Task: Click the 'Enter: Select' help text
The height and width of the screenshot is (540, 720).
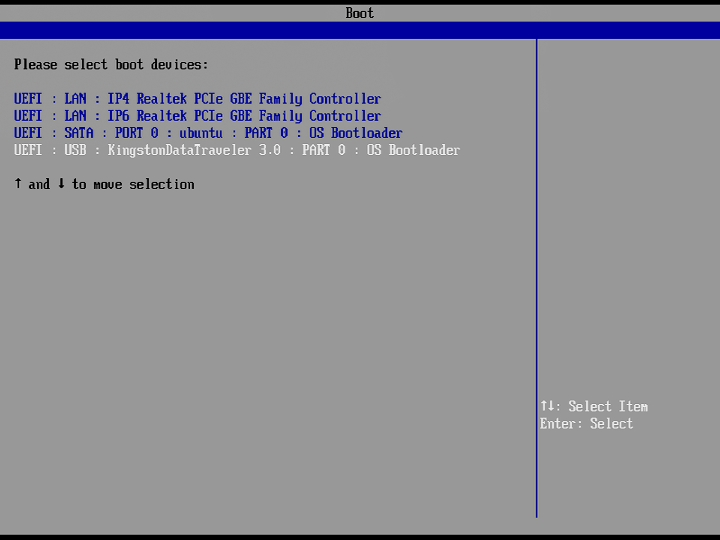Action: (x=586, y=423)
